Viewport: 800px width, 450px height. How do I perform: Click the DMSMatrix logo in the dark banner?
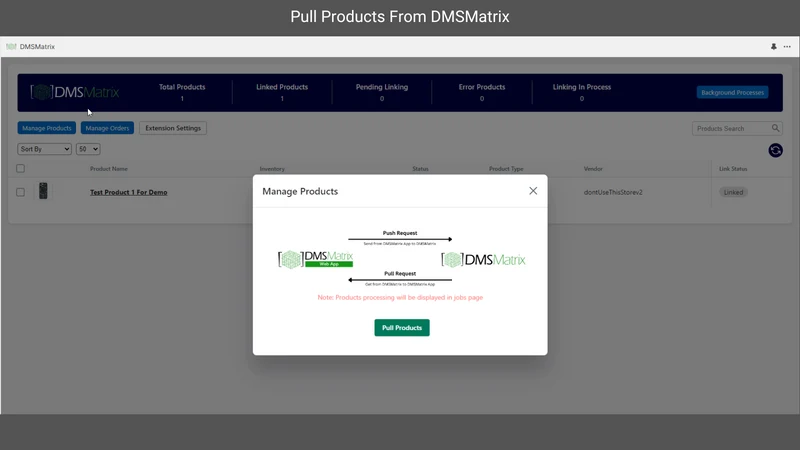pyautogui.click(x=74, y=92)
